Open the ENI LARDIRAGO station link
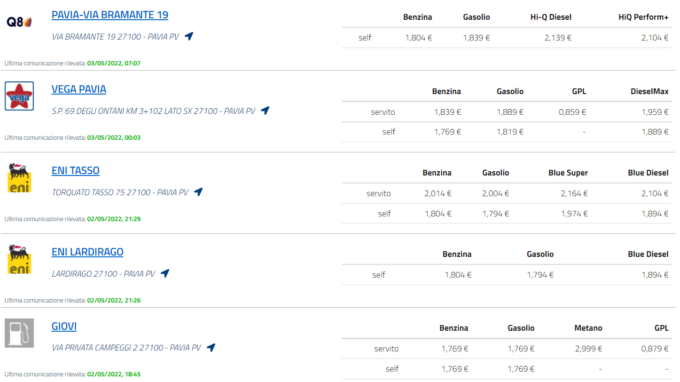680x382 pixels. (x=87, y=252)
